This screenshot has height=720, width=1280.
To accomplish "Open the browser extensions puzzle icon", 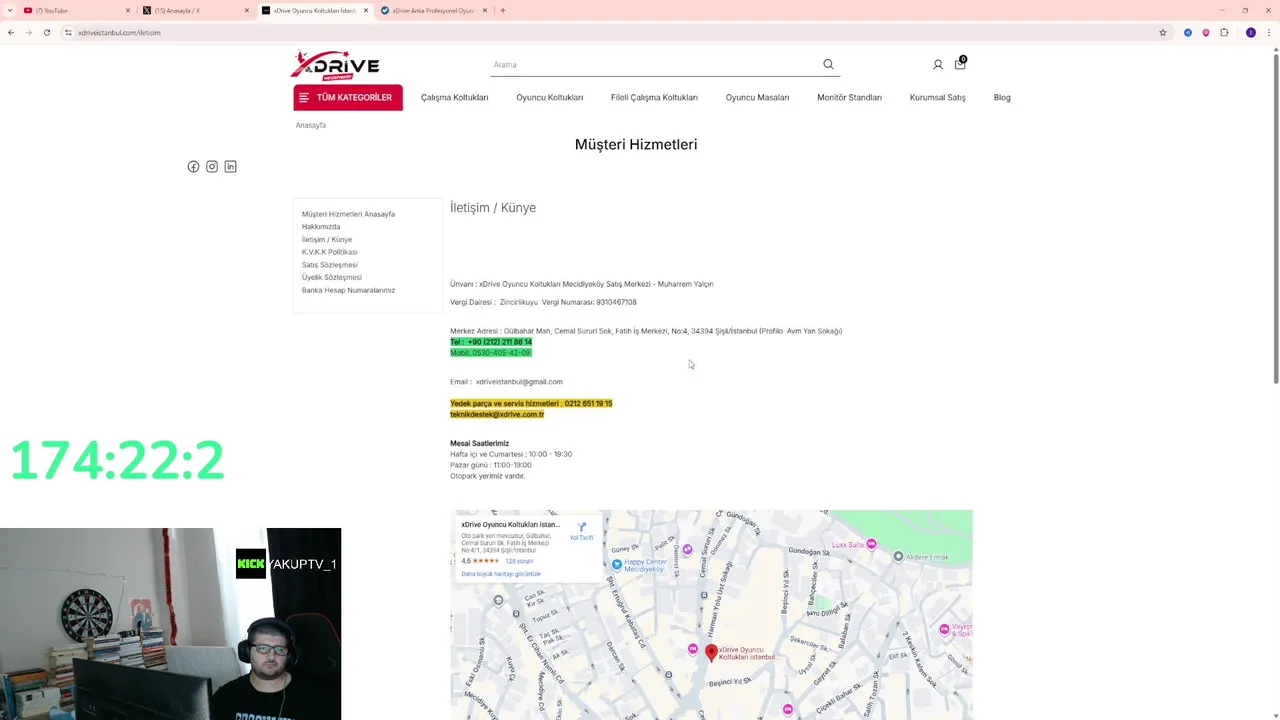I will [1224, 32].
